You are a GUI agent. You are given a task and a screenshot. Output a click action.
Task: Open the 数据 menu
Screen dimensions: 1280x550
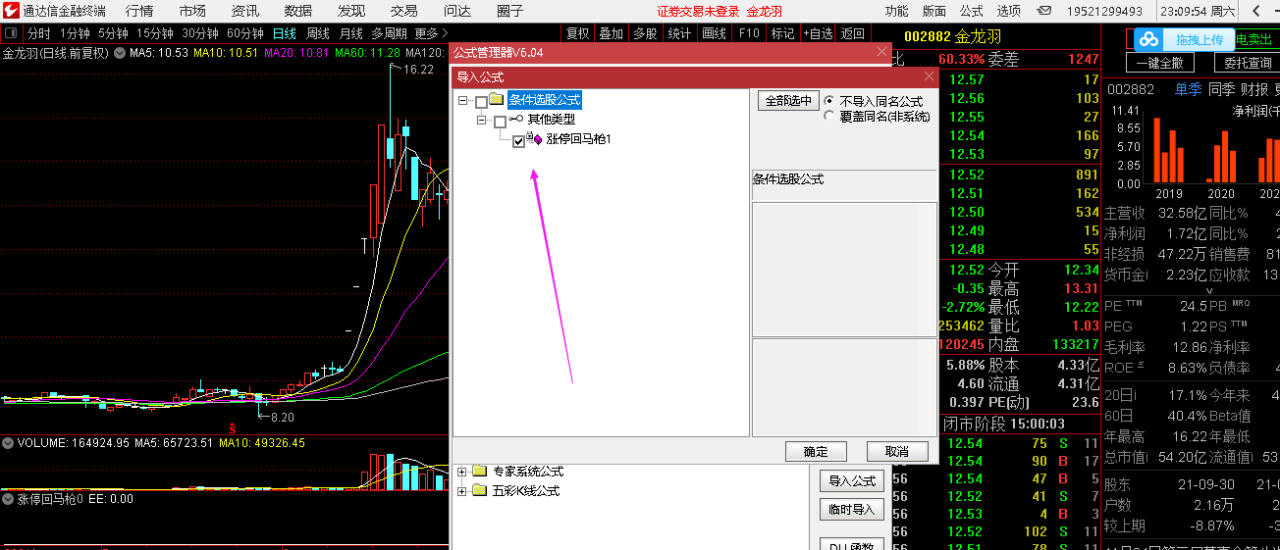point(298,11)
